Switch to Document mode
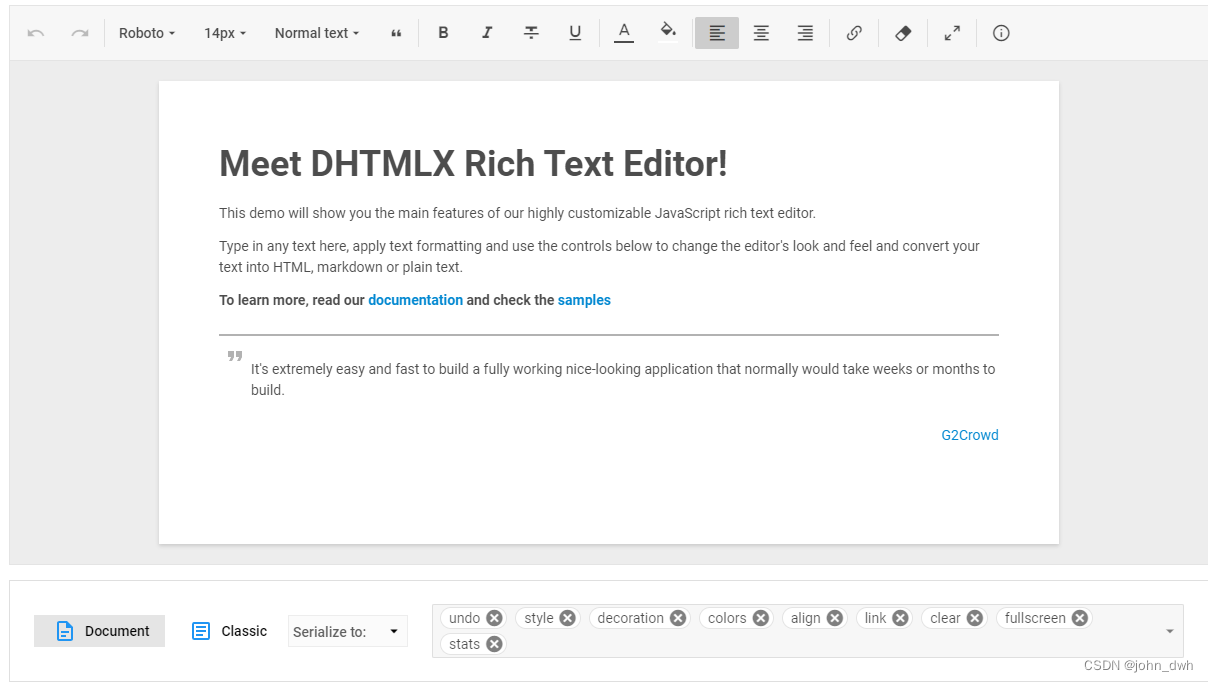Image resolution: width=1208 pixels, height=682 pixels. 99,631
